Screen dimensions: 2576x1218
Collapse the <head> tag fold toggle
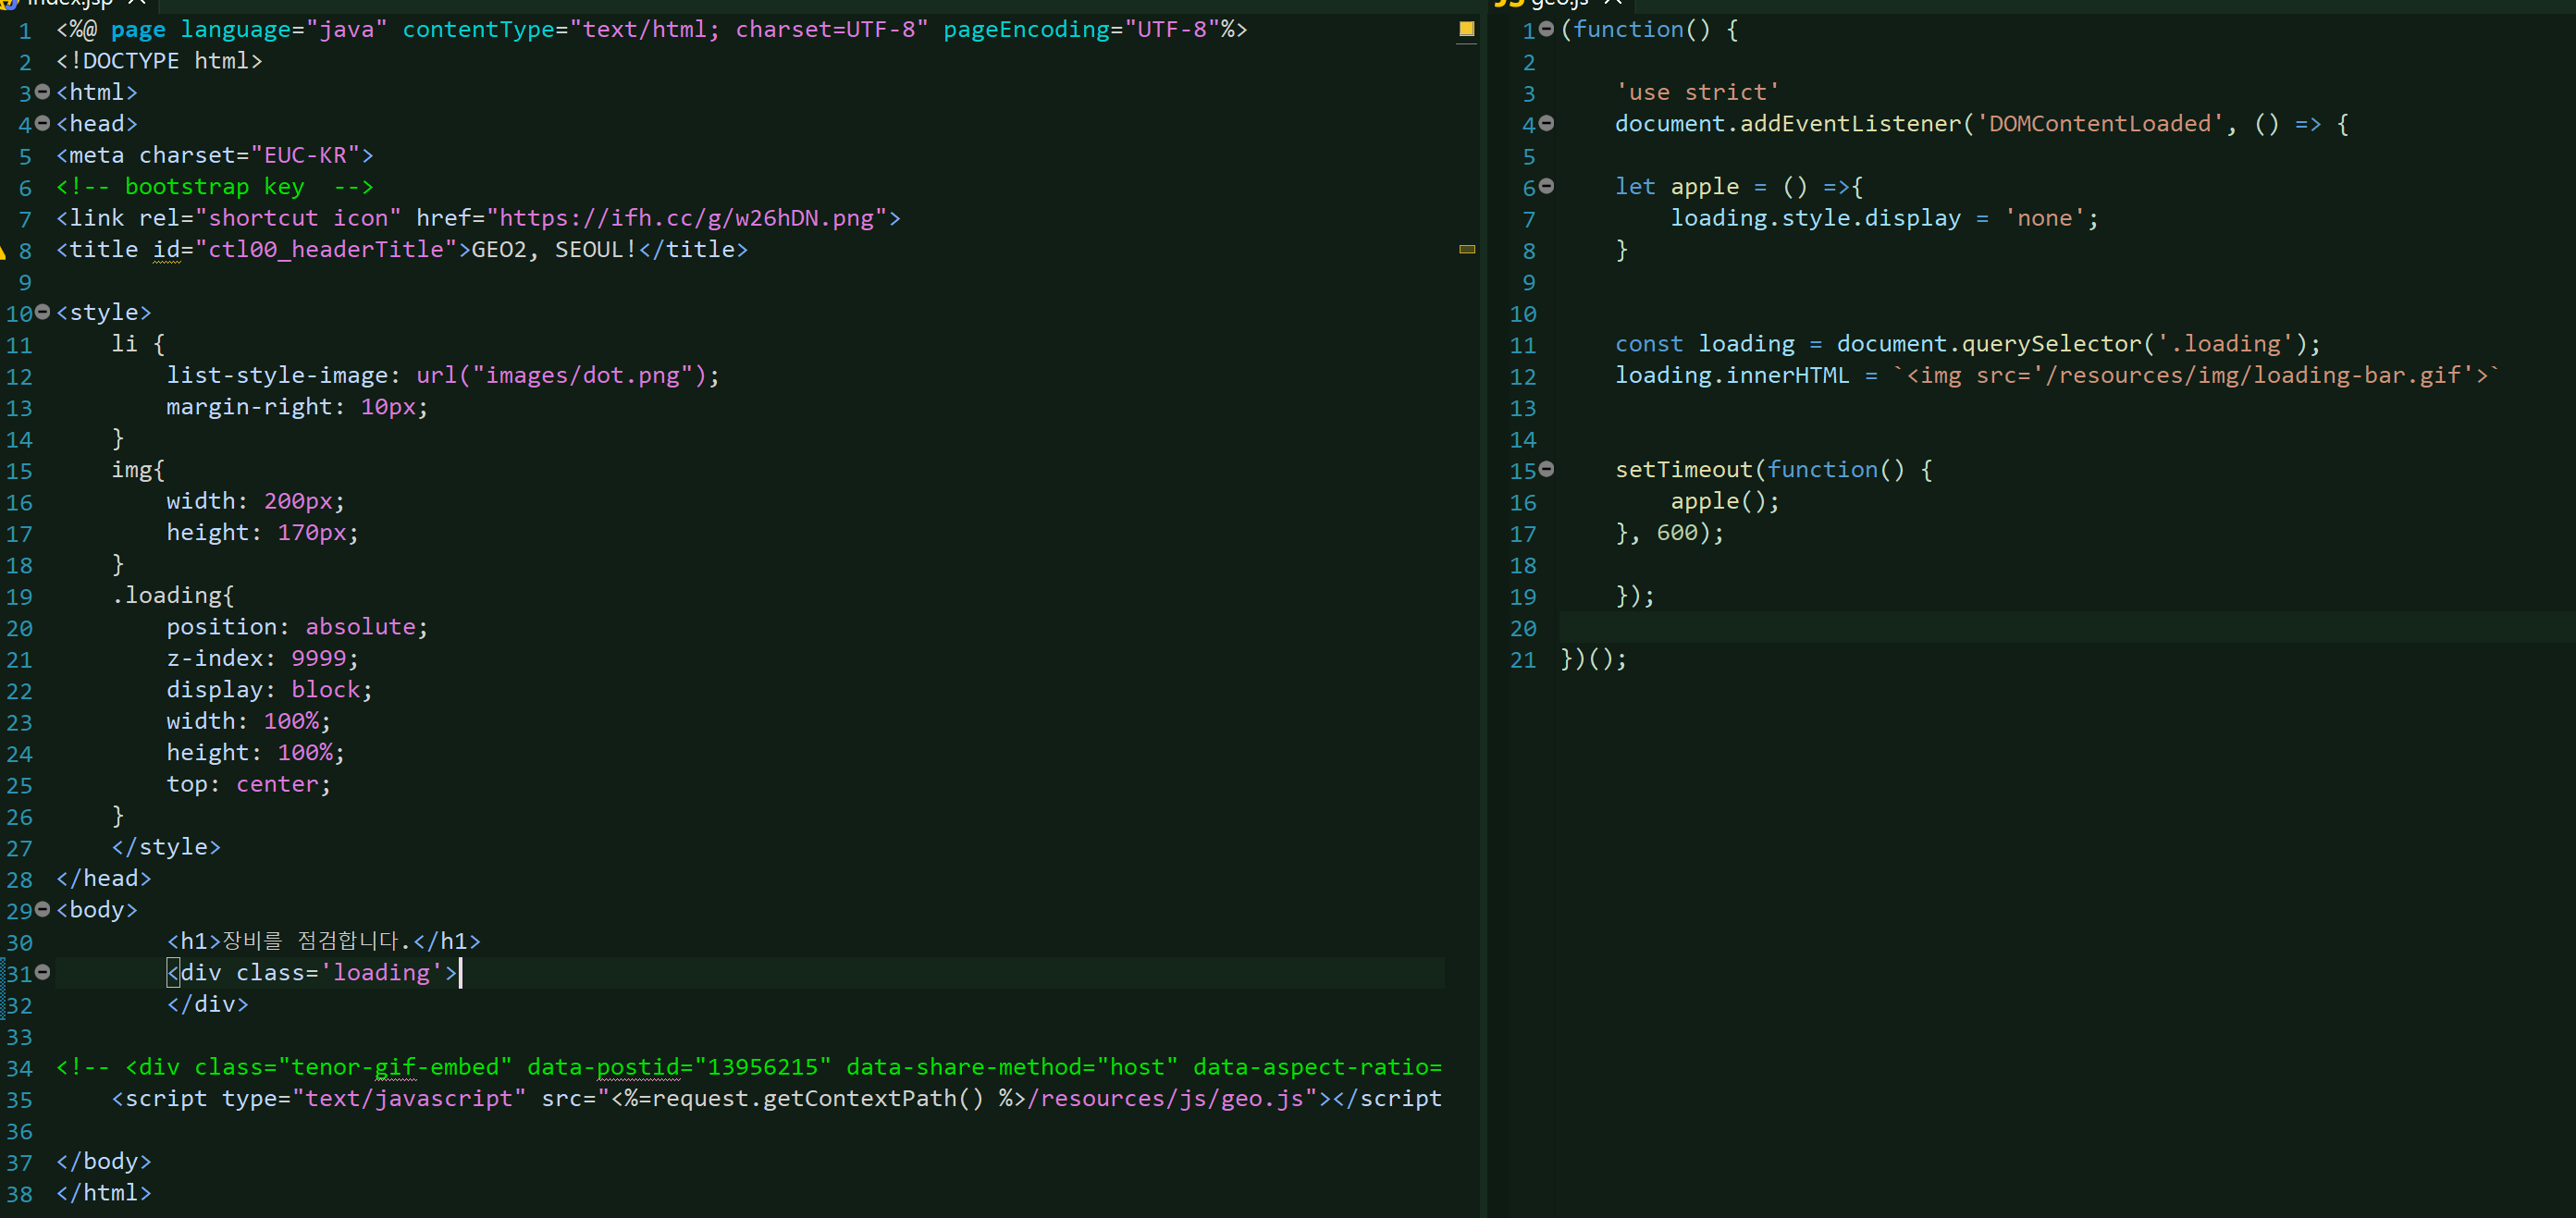42,123
